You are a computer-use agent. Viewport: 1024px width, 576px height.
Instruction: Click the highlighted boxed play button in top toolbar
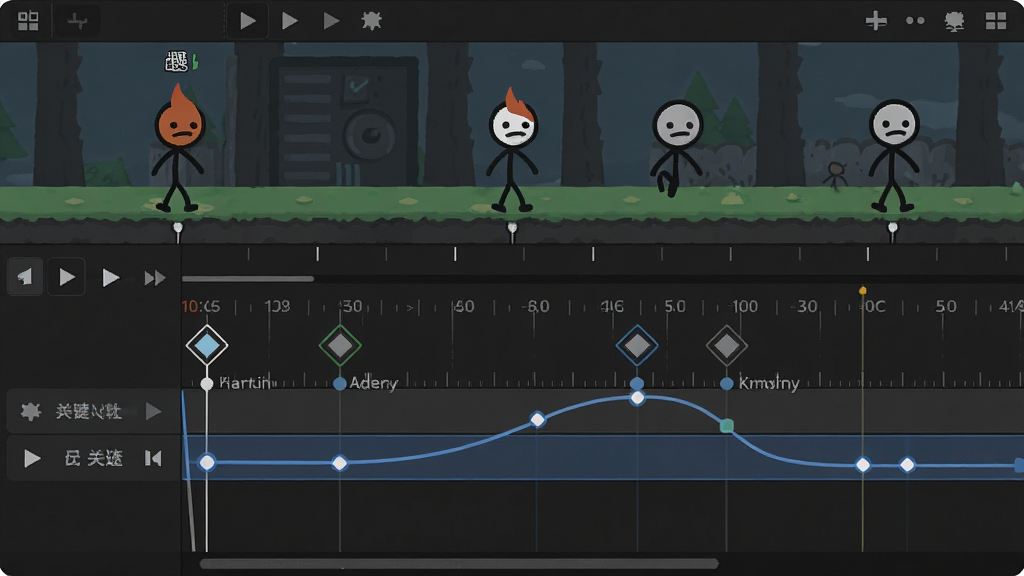247,21
